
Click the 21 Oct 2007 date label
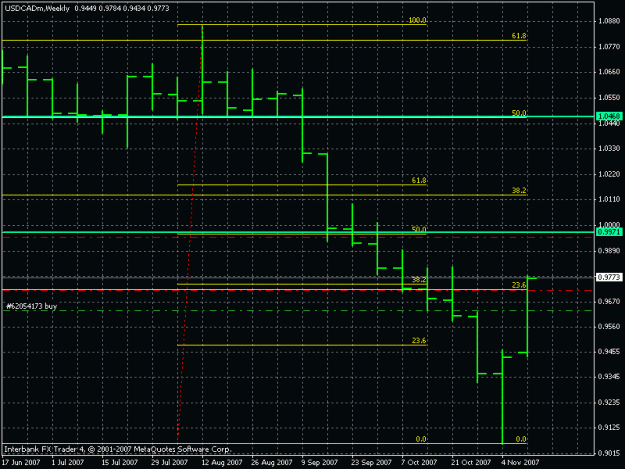click(x=471, y=462)
